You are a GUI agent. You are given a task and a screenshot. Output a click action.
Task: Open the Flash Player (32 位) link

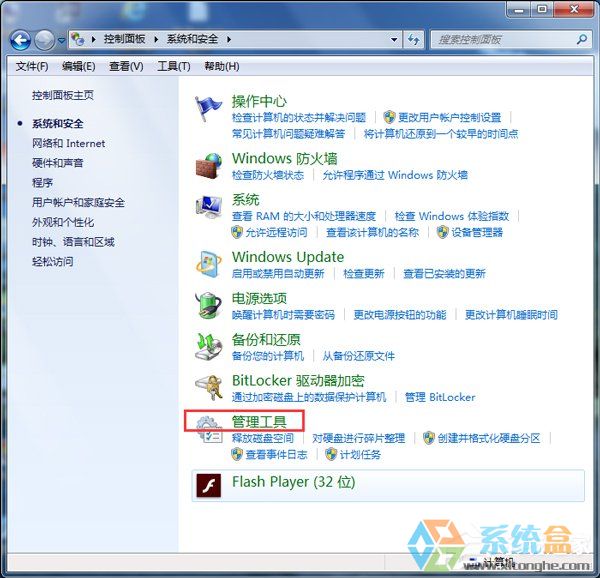click(293, 482)
